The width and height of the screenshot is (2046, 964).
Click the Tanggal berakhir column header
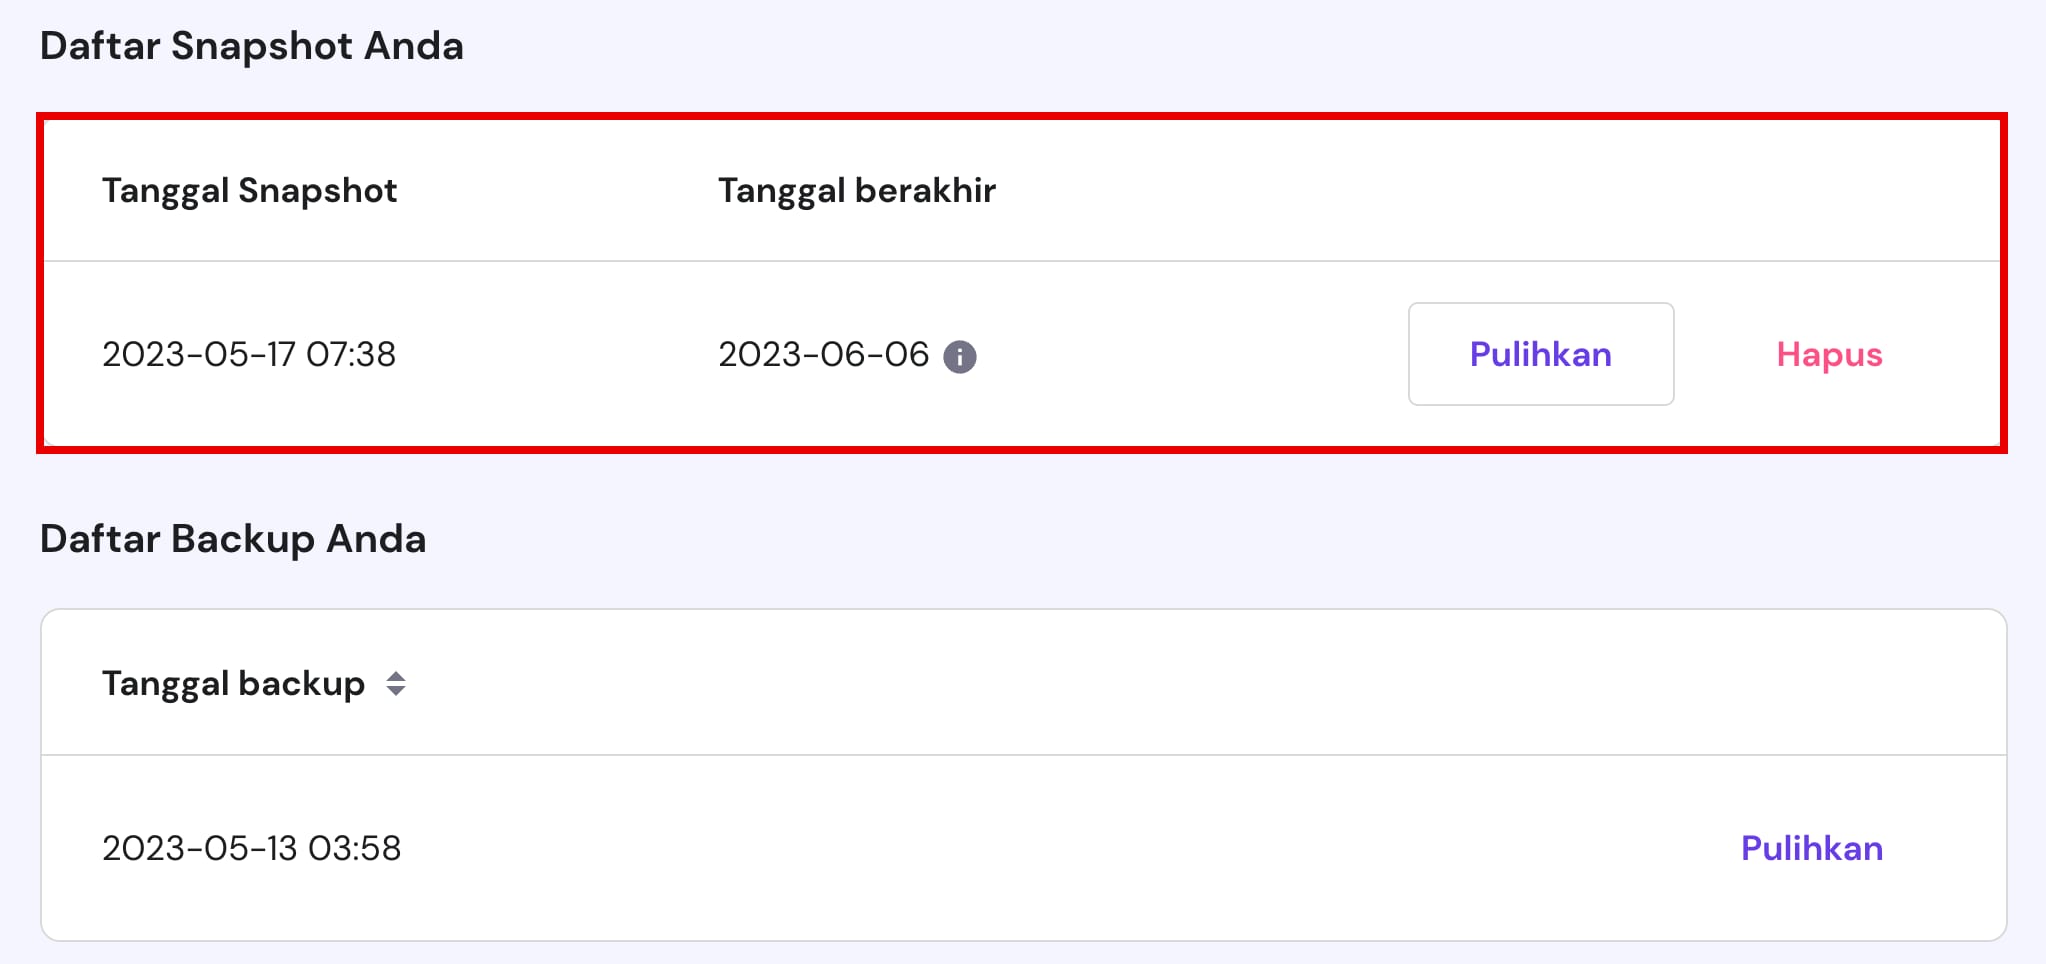point(857,190)
